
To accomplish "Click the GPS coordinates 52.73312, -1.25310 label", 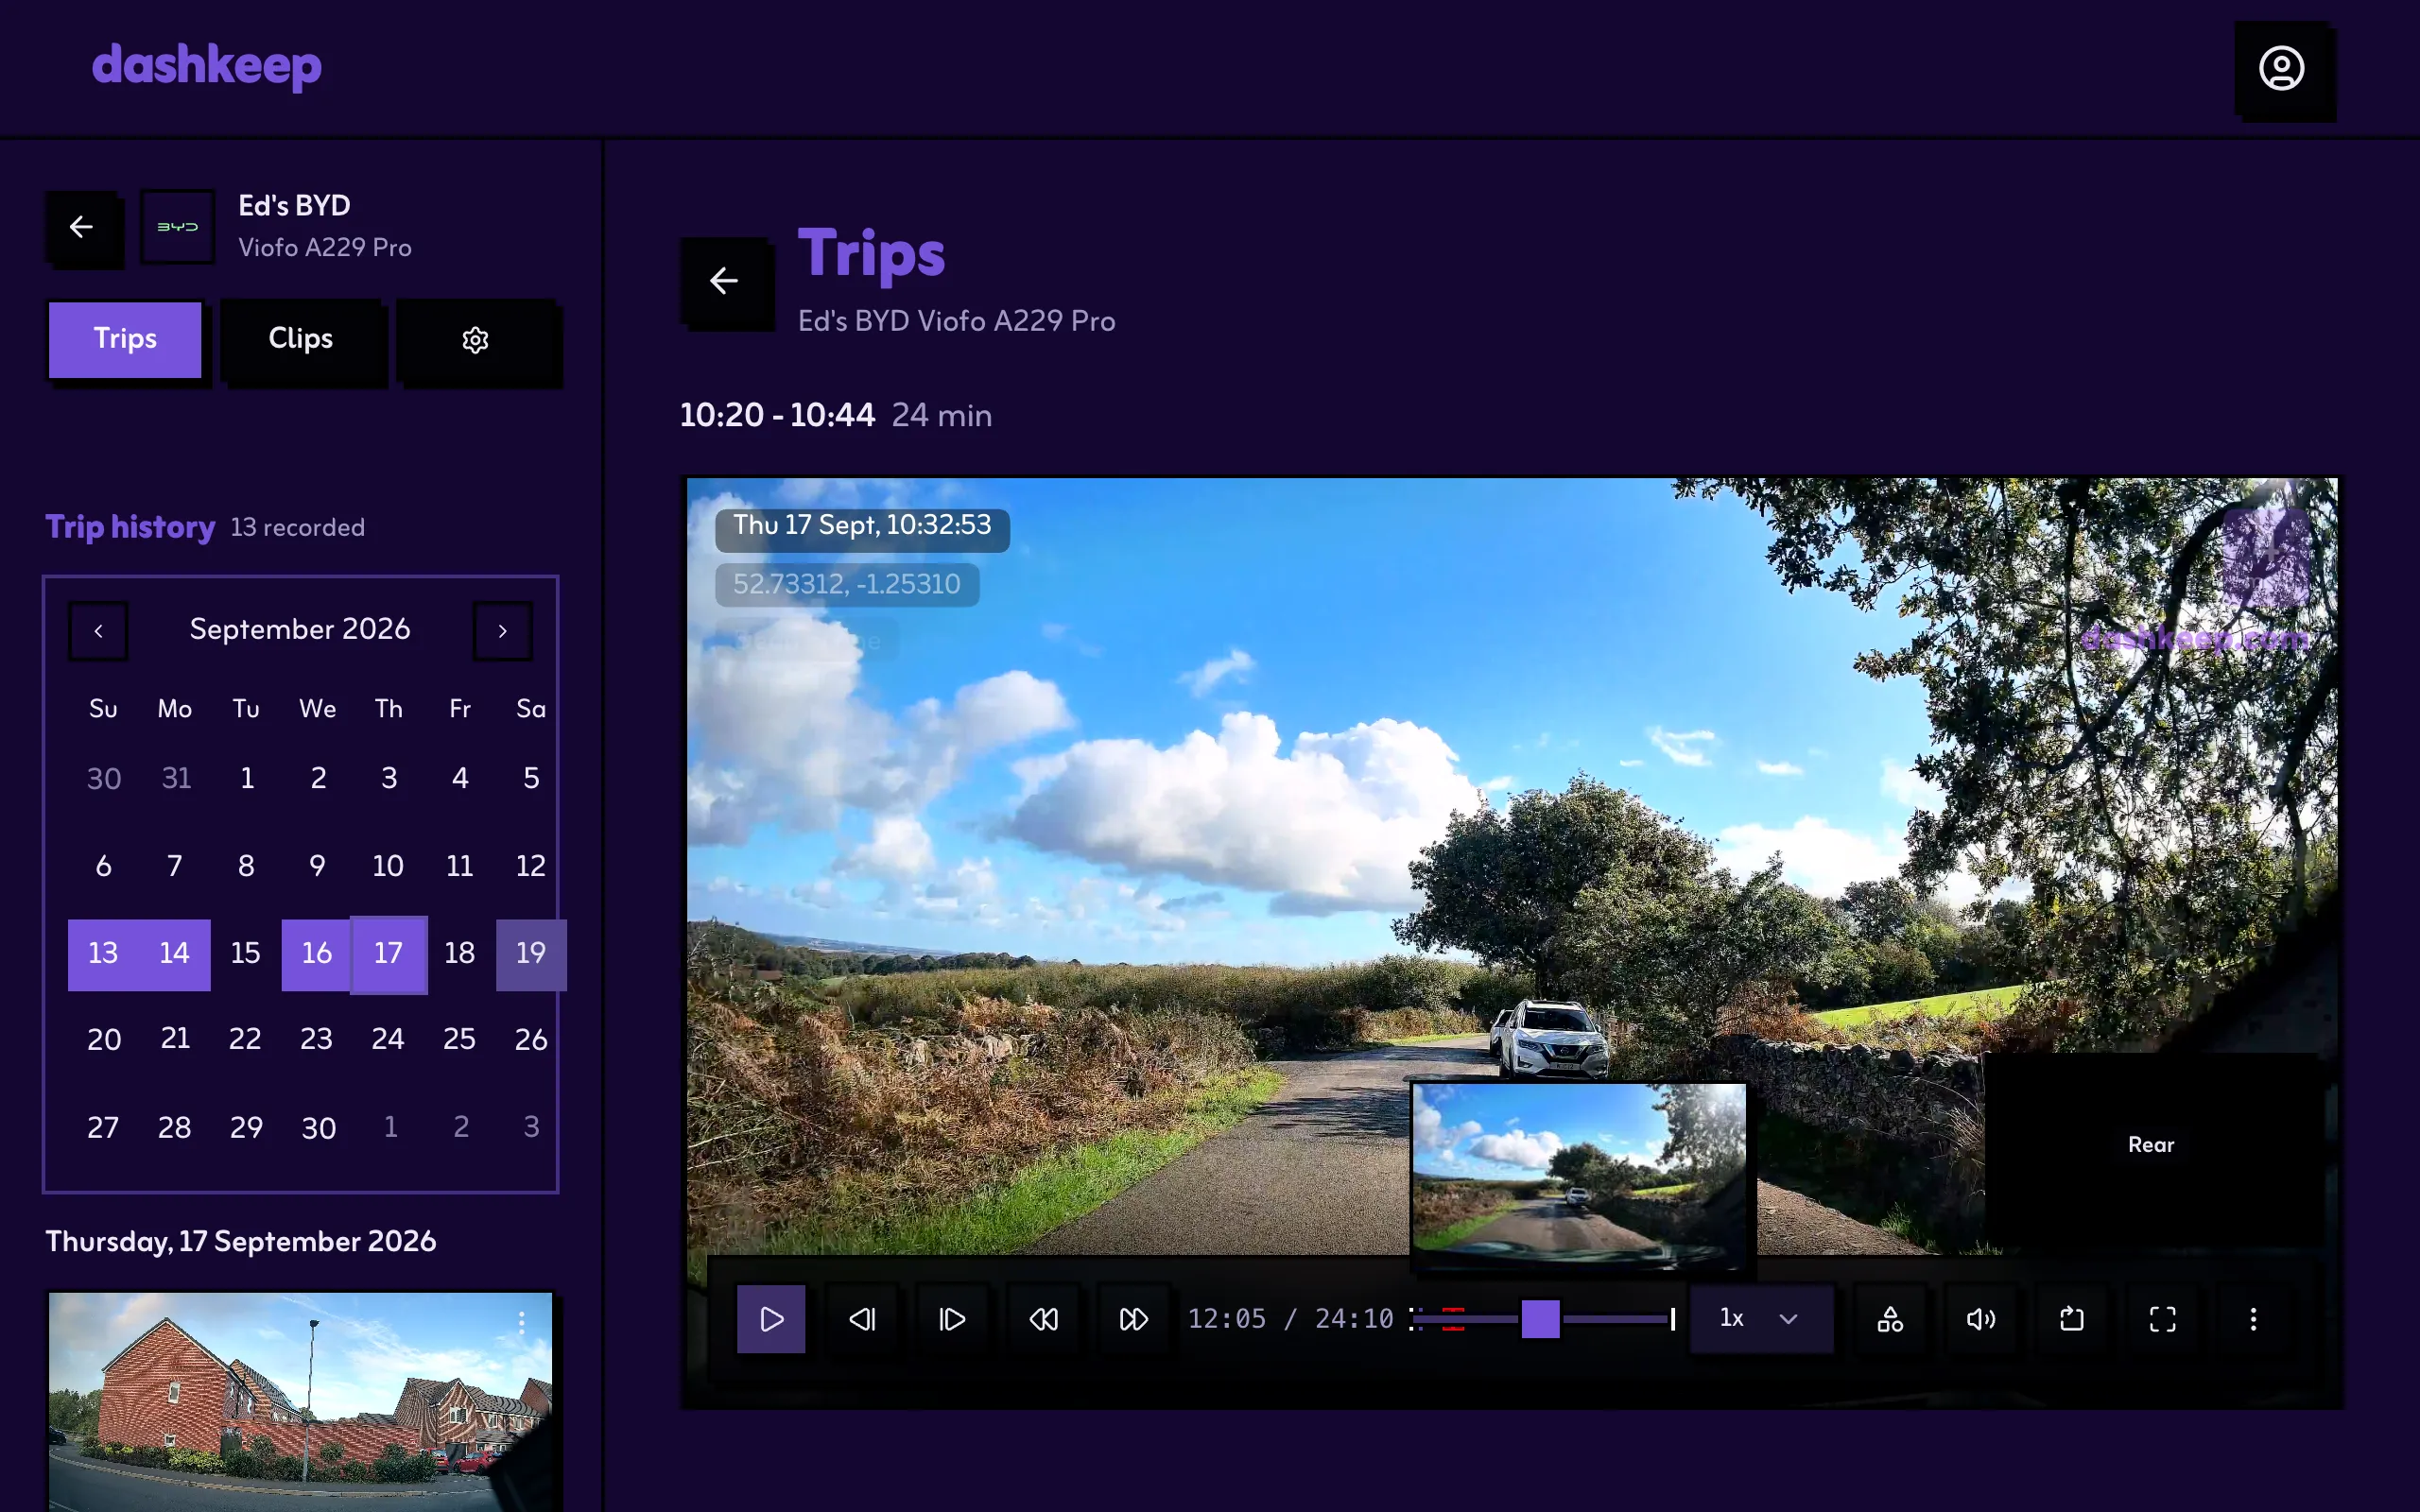I will [x=847, y=584].
